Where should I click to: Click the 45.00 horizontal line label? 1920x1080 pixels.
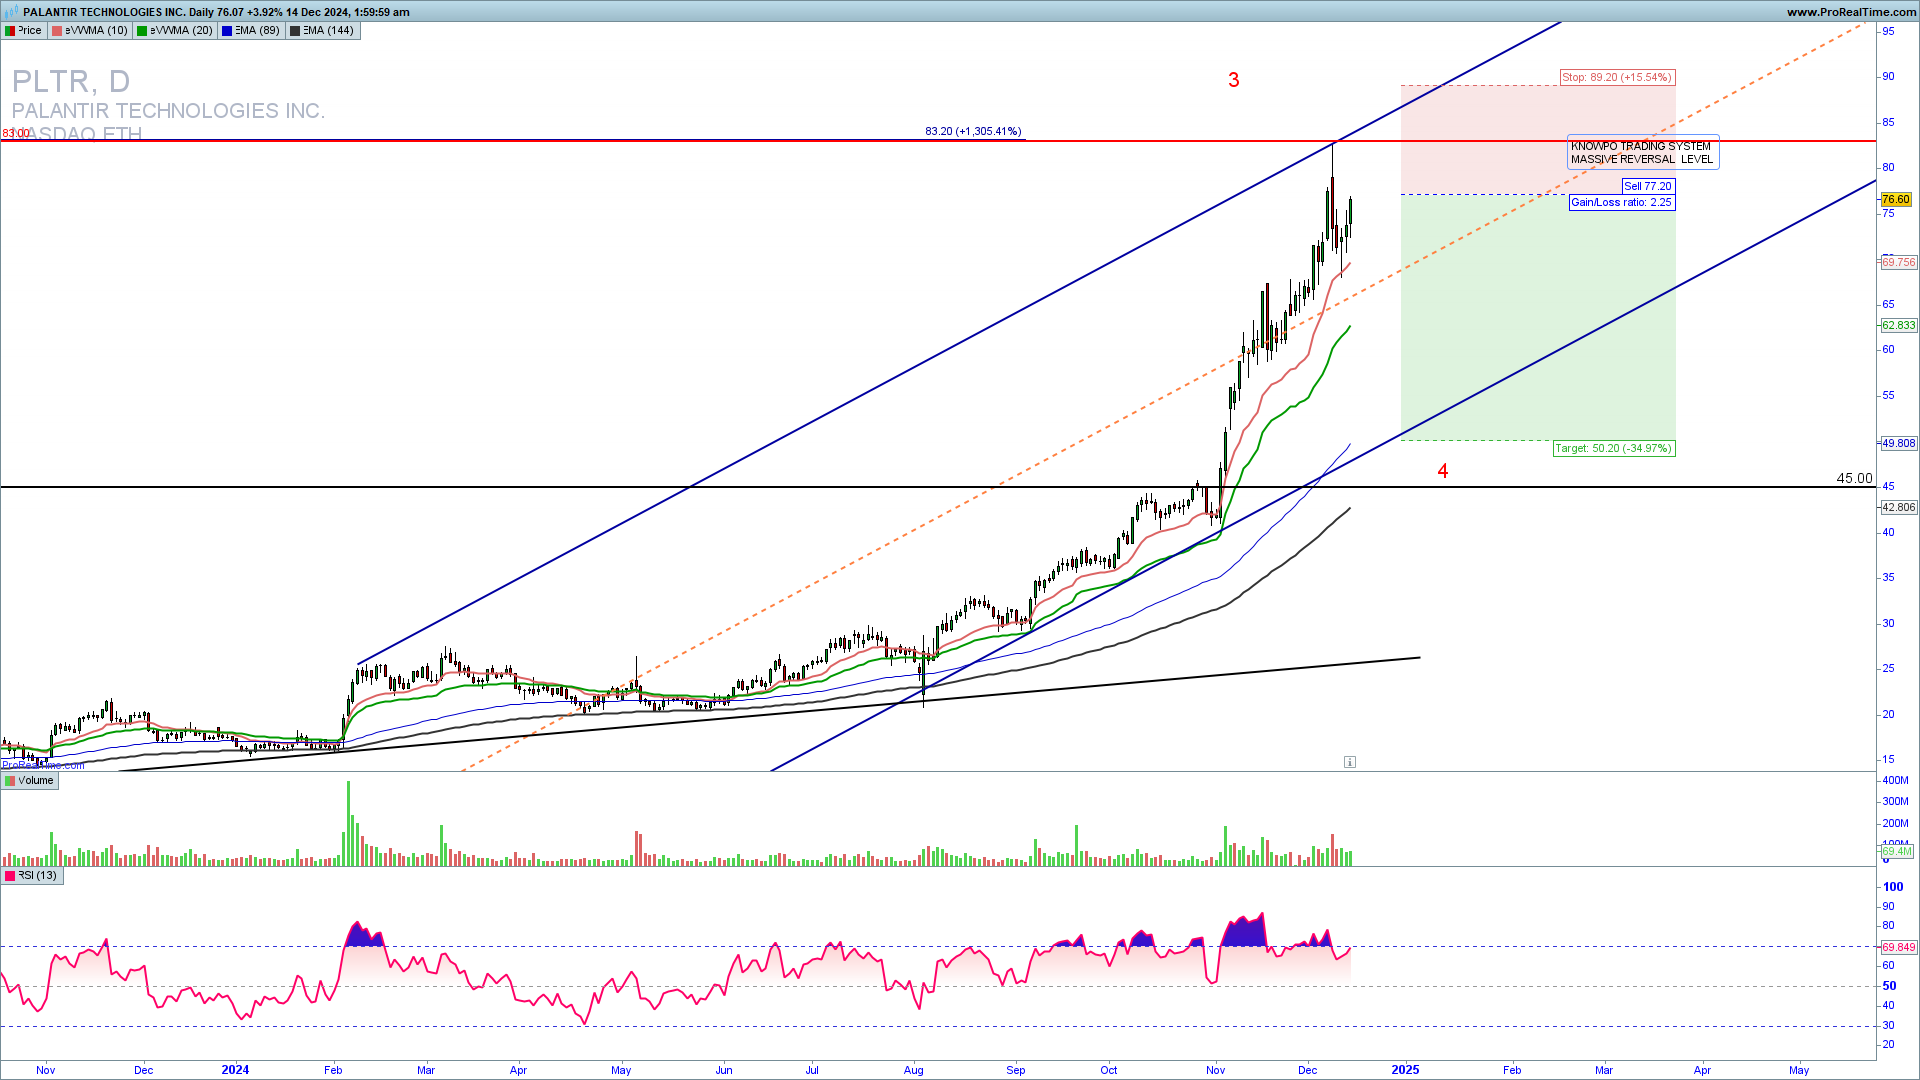pyautogui.click(x=1854, y=478)
